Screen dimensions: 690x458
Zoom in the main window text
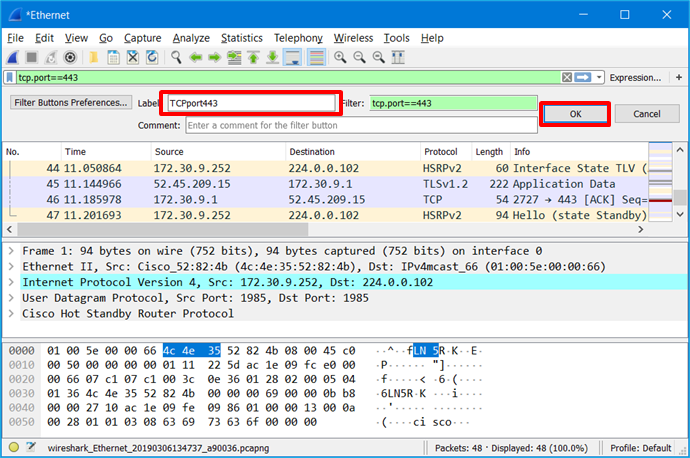[x=340, y=57]
